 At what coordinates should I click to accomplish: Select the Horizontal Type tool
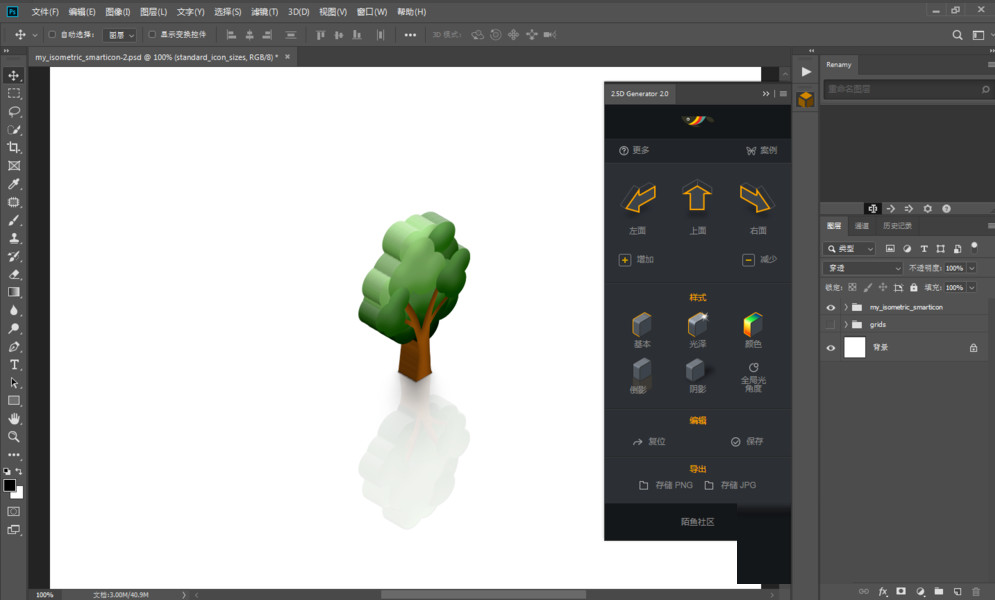tap(13, 365)
